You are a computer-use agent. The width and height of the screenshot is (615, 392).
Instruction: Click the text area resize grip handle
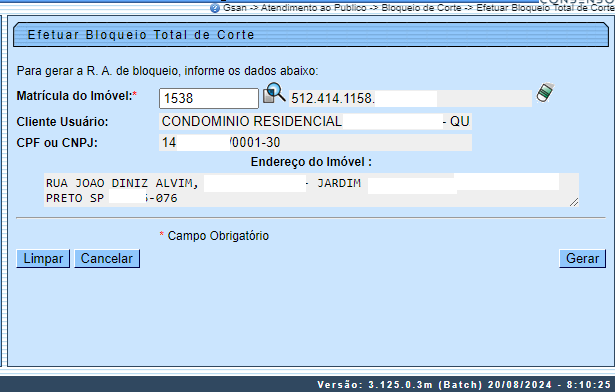(574, 202)
